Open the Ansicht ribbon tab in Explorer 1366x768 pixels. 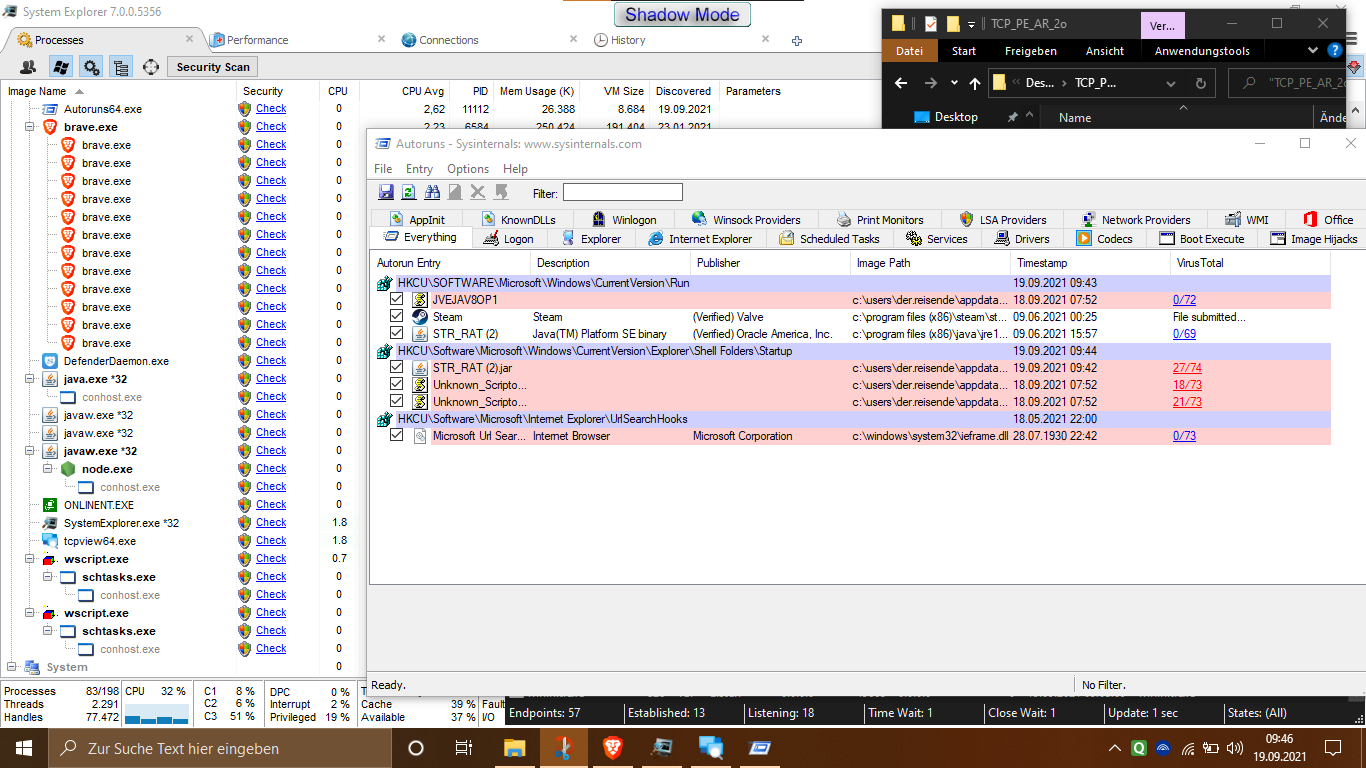[x=1104, y=51]
